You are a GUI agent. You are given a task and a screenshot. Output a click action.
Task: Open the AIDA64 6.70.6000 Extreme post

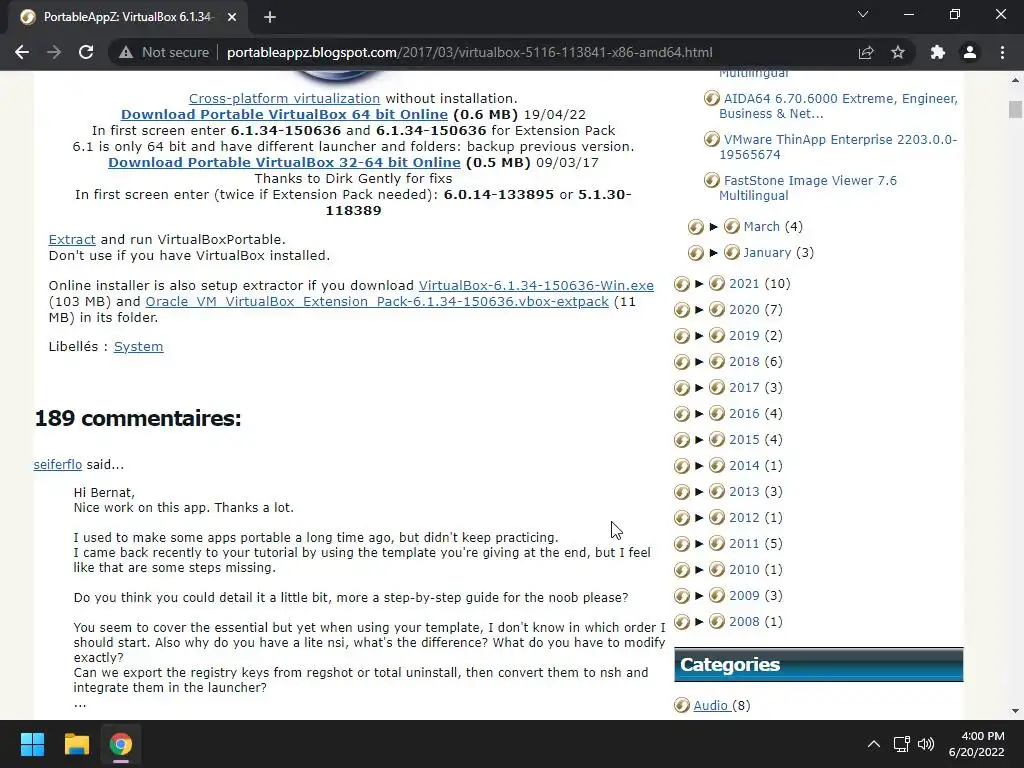click(838, 106)
